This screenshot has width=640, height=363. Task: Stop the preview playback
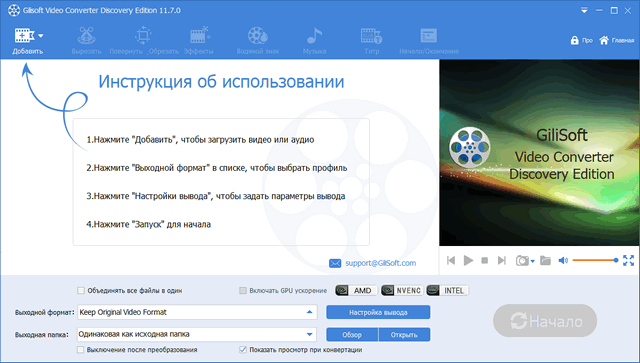(485, 260)
